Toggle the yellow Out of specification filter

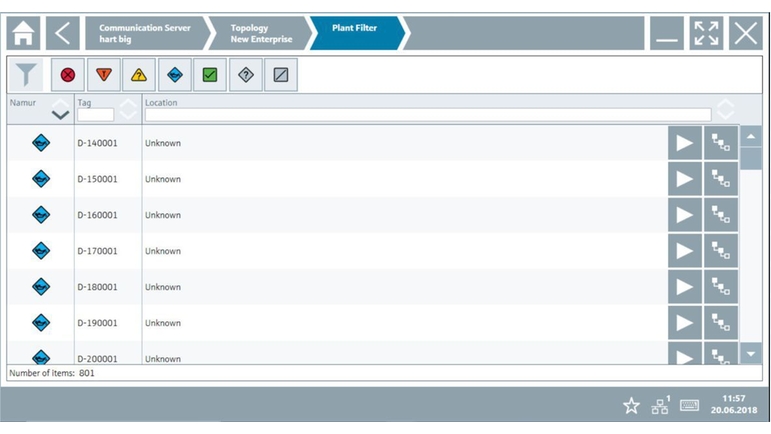pyautogui.click(x=139, y=75)
